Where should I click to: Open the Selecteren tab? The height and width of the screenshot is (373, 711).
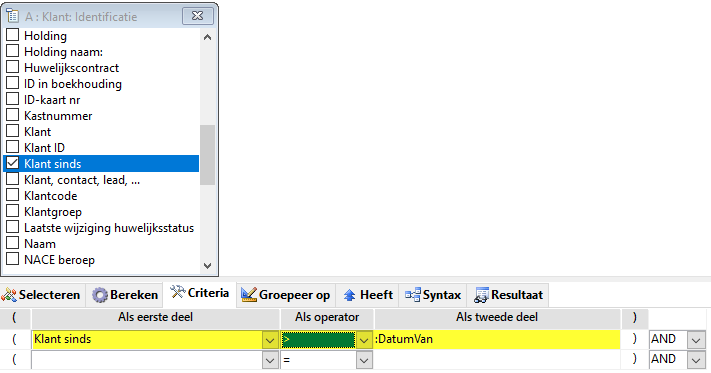coord(42,295)
